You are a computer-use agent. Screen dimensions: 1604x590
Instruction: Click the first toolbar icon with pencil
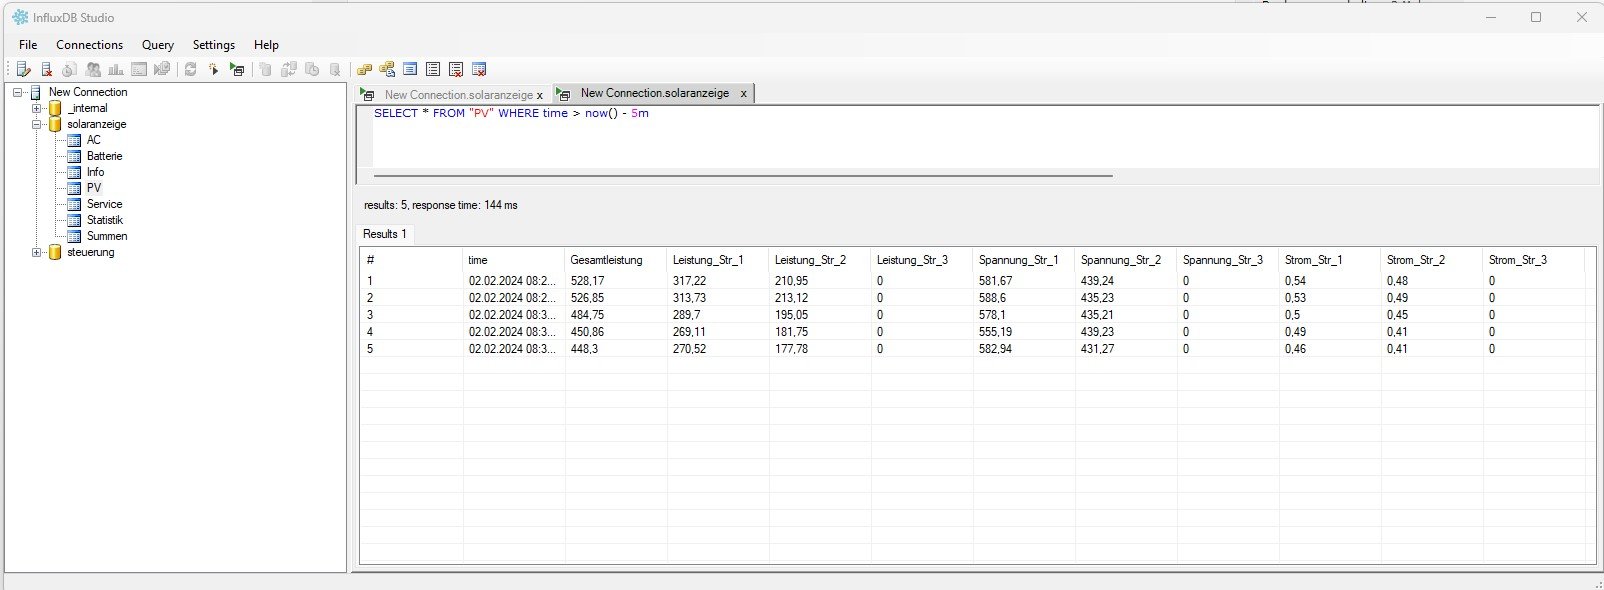coord(24,70)
